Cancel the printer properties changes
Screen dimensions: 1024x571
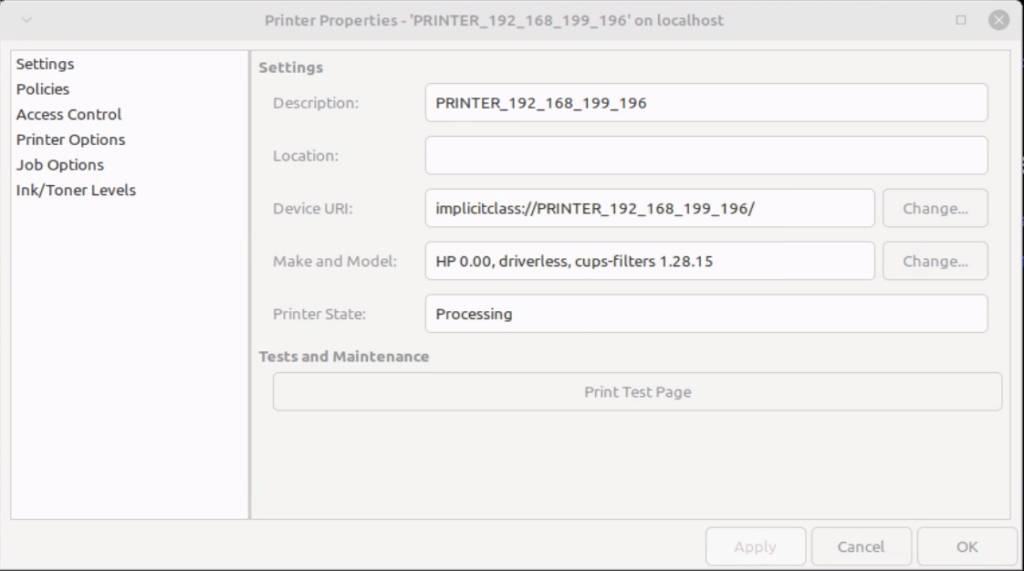point(861,547)
